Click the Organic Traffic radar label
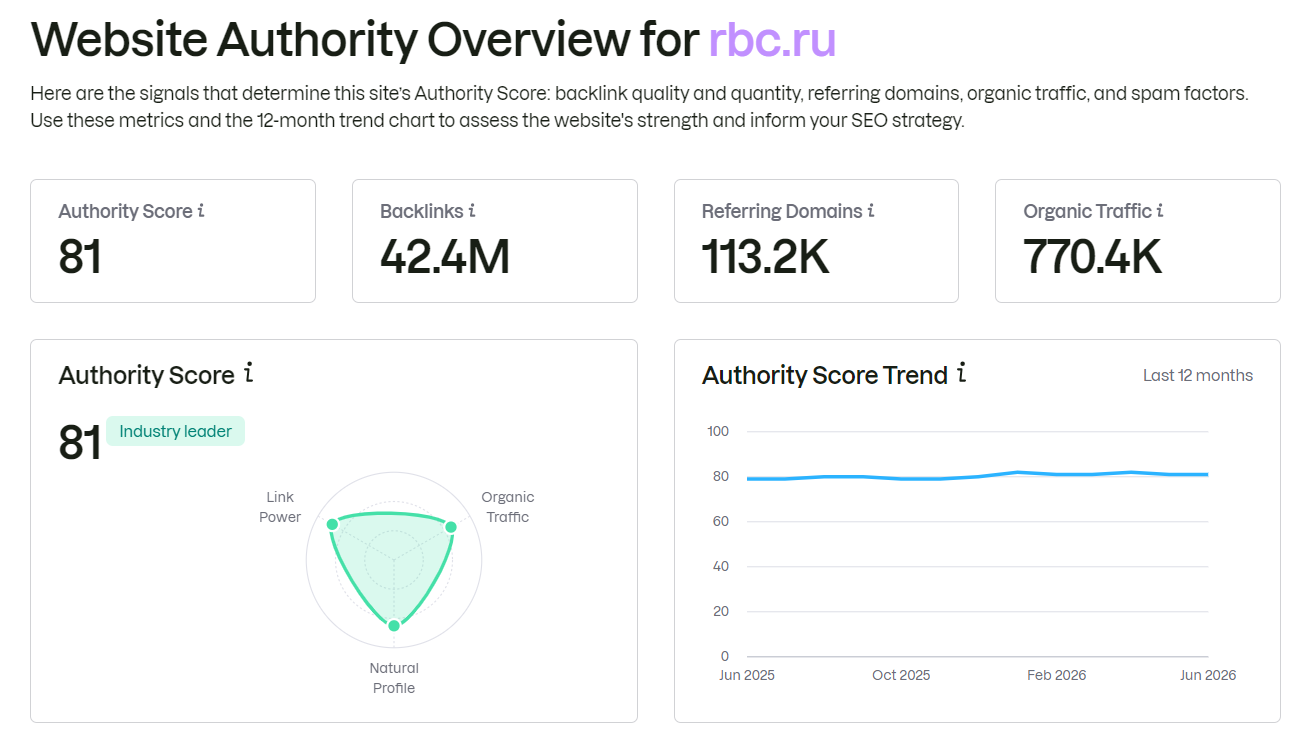This screenshot has width=1315, height=753. [x=508, y=507]
